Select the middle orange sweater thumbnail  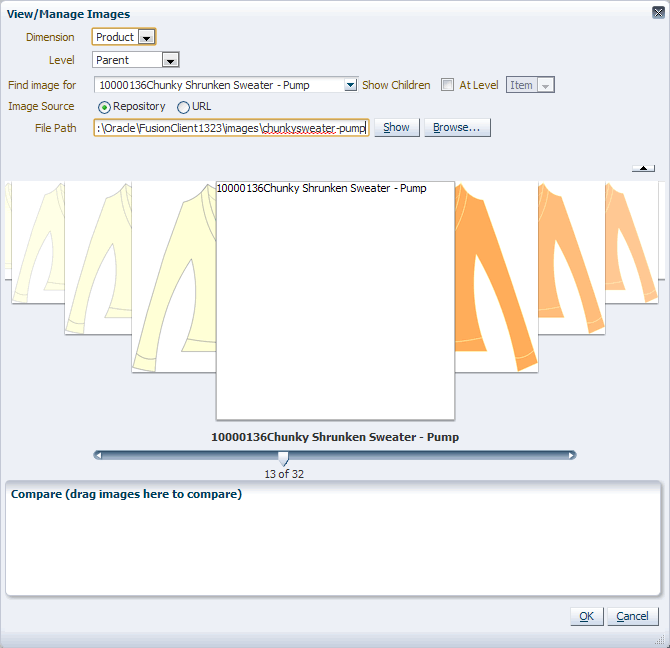(571, 258)
